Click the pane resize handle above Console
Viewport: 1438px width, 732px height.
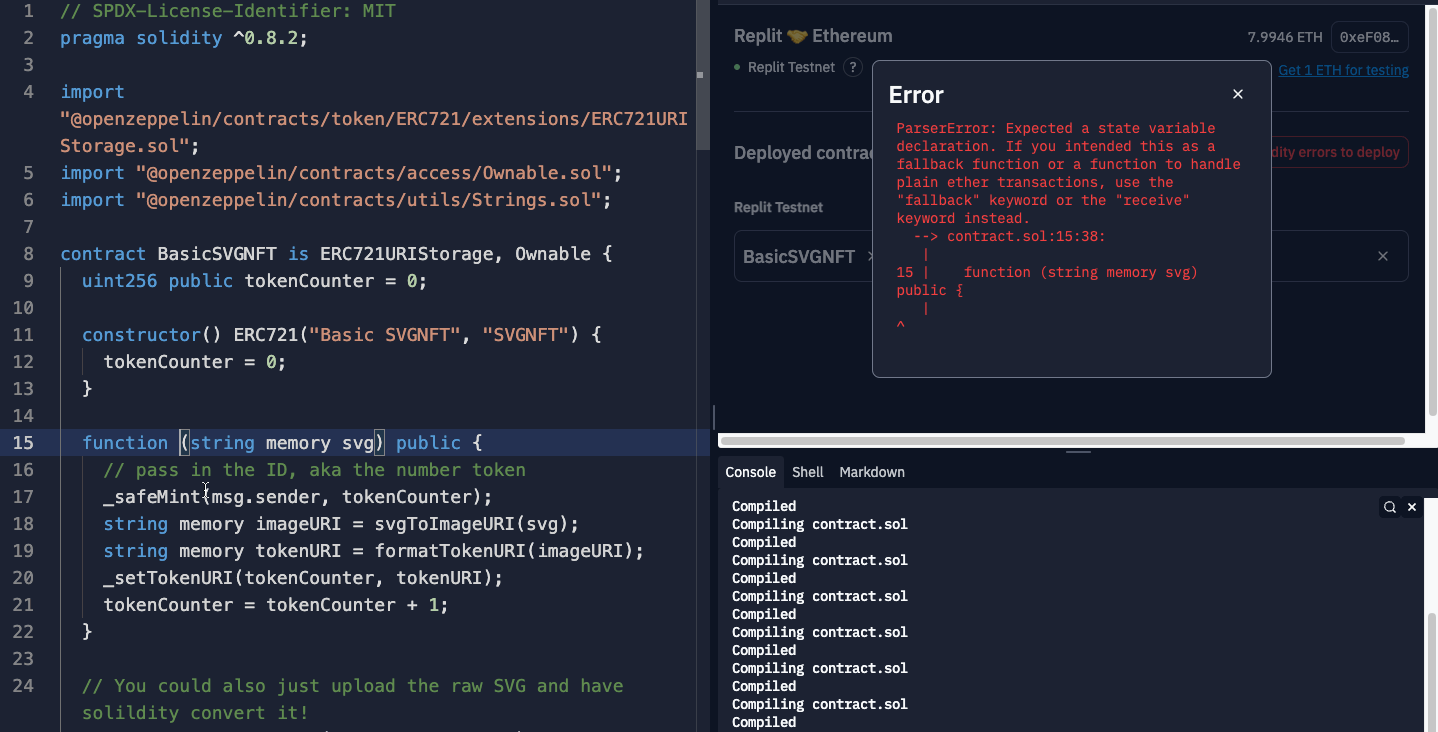(1077, 452)
